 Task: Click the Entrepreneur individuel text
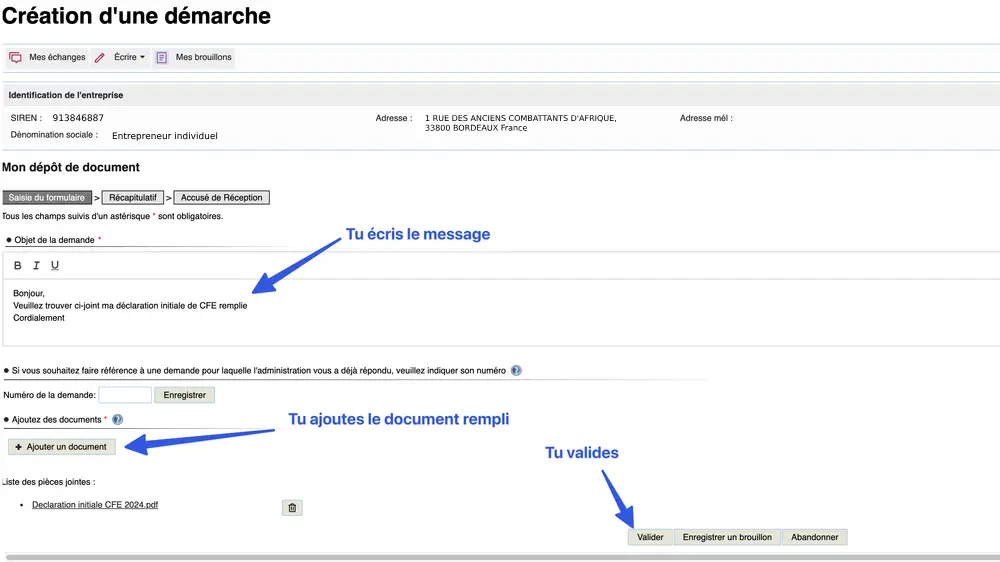(165, 136)
